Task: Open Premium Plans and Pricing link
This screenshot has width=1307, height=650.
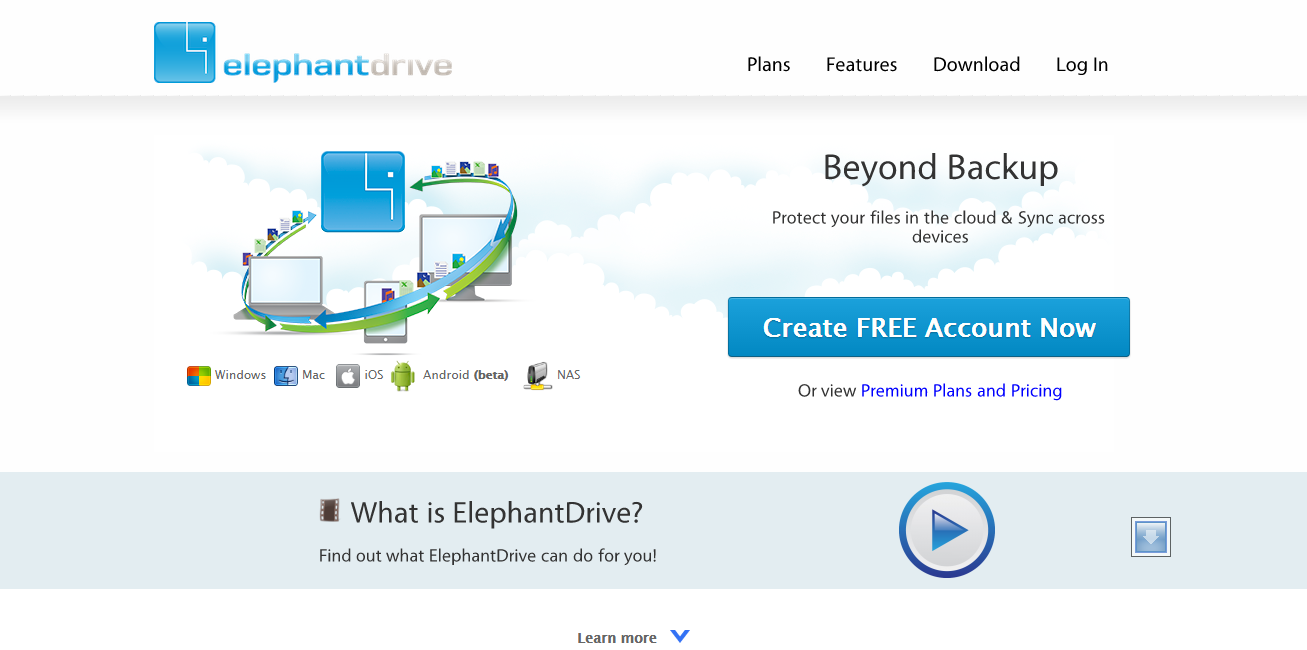Action: tap(961, 391)
